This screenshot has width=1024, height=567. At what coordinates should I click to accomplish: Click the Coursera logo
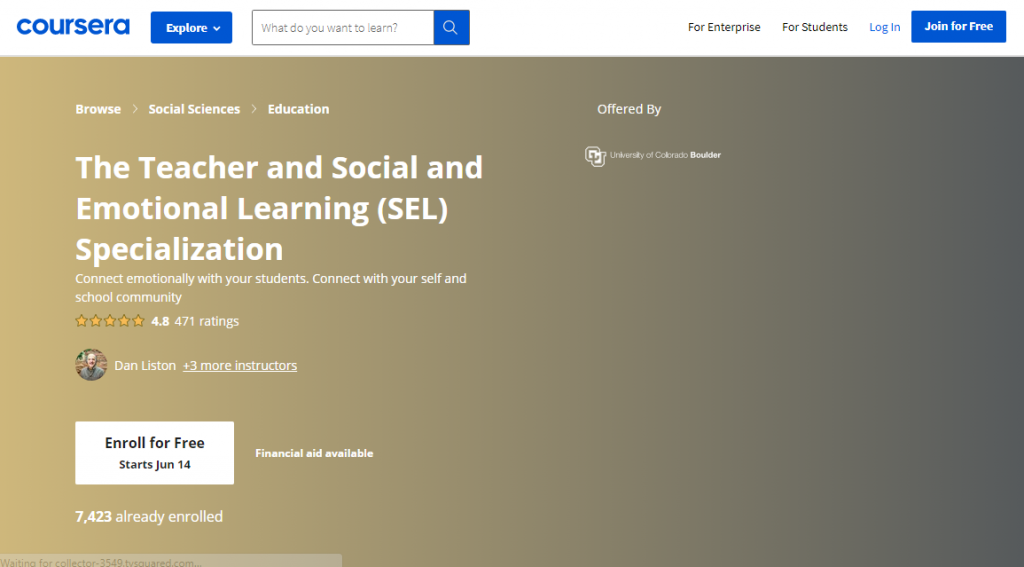click(73, 27)
